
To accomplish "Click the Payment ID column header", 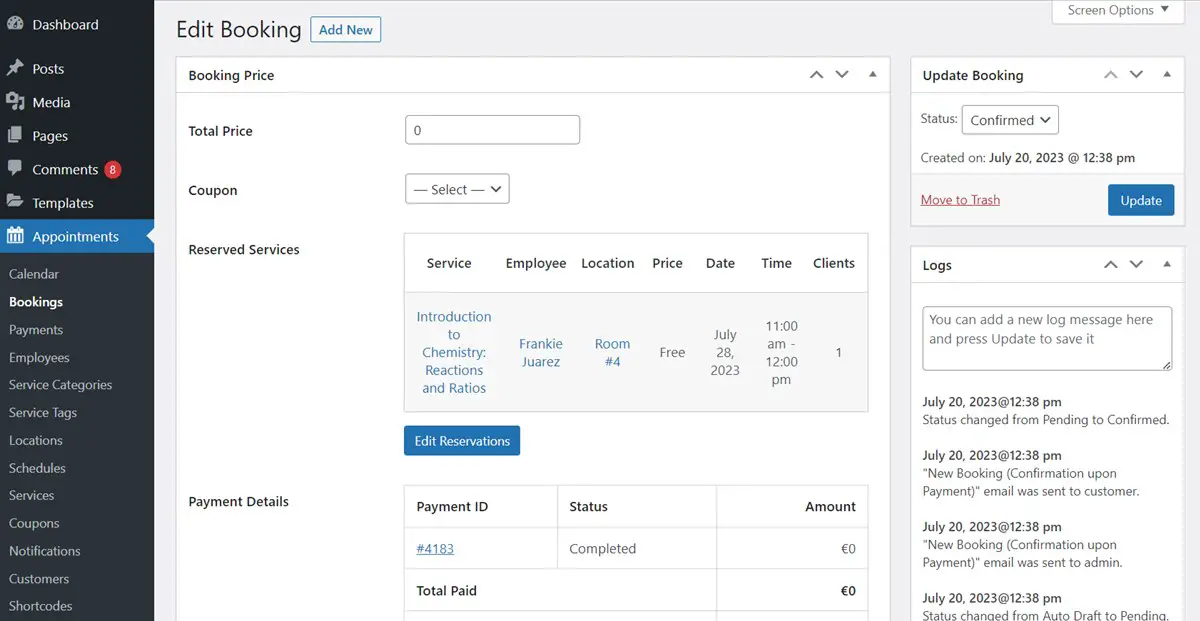I will coord(452,507).
